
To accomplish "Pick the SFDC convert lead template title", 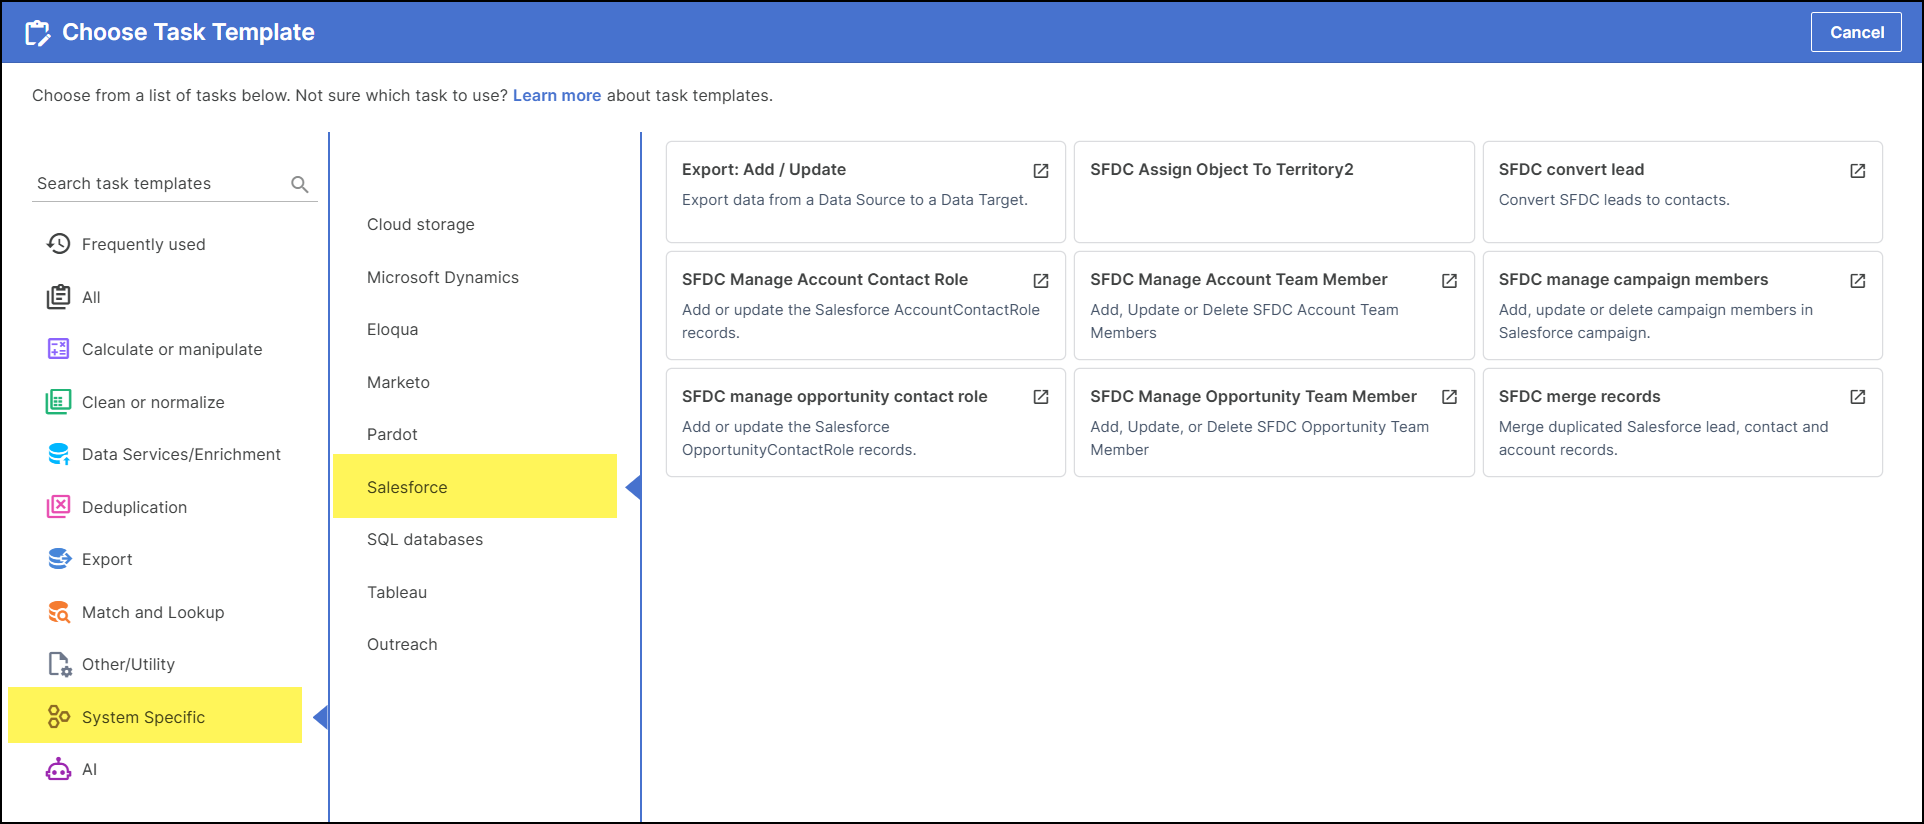I will pos(1571,169).
